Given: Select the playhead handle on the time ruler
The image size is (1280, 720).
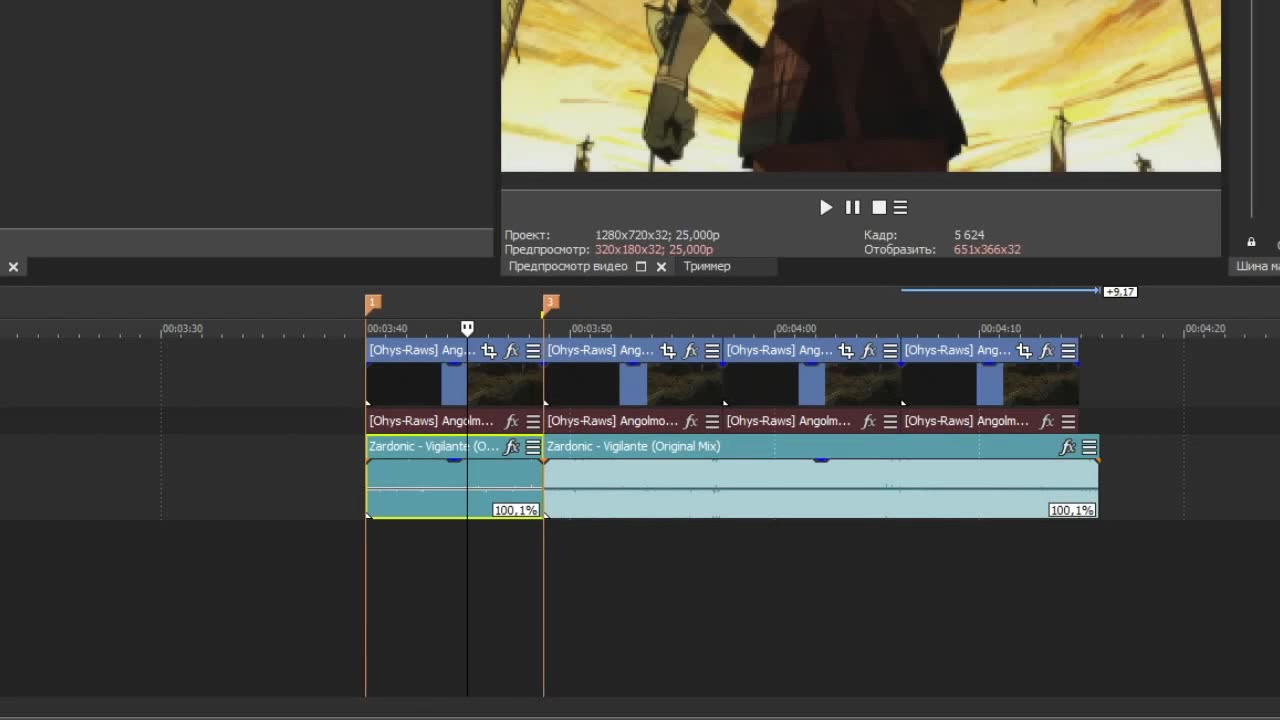Looking at the screenshot, I should coord(467,328).
